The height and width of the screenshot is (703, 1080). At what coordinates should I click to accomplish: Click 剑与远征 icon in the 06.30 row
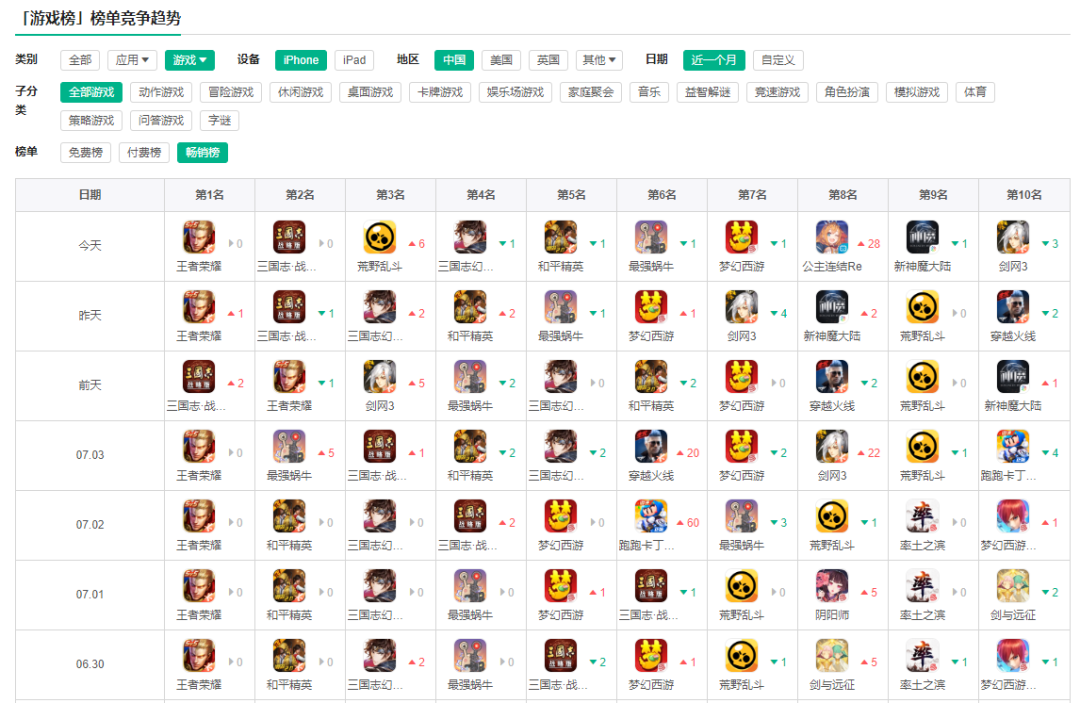click(x=832, y=656)
